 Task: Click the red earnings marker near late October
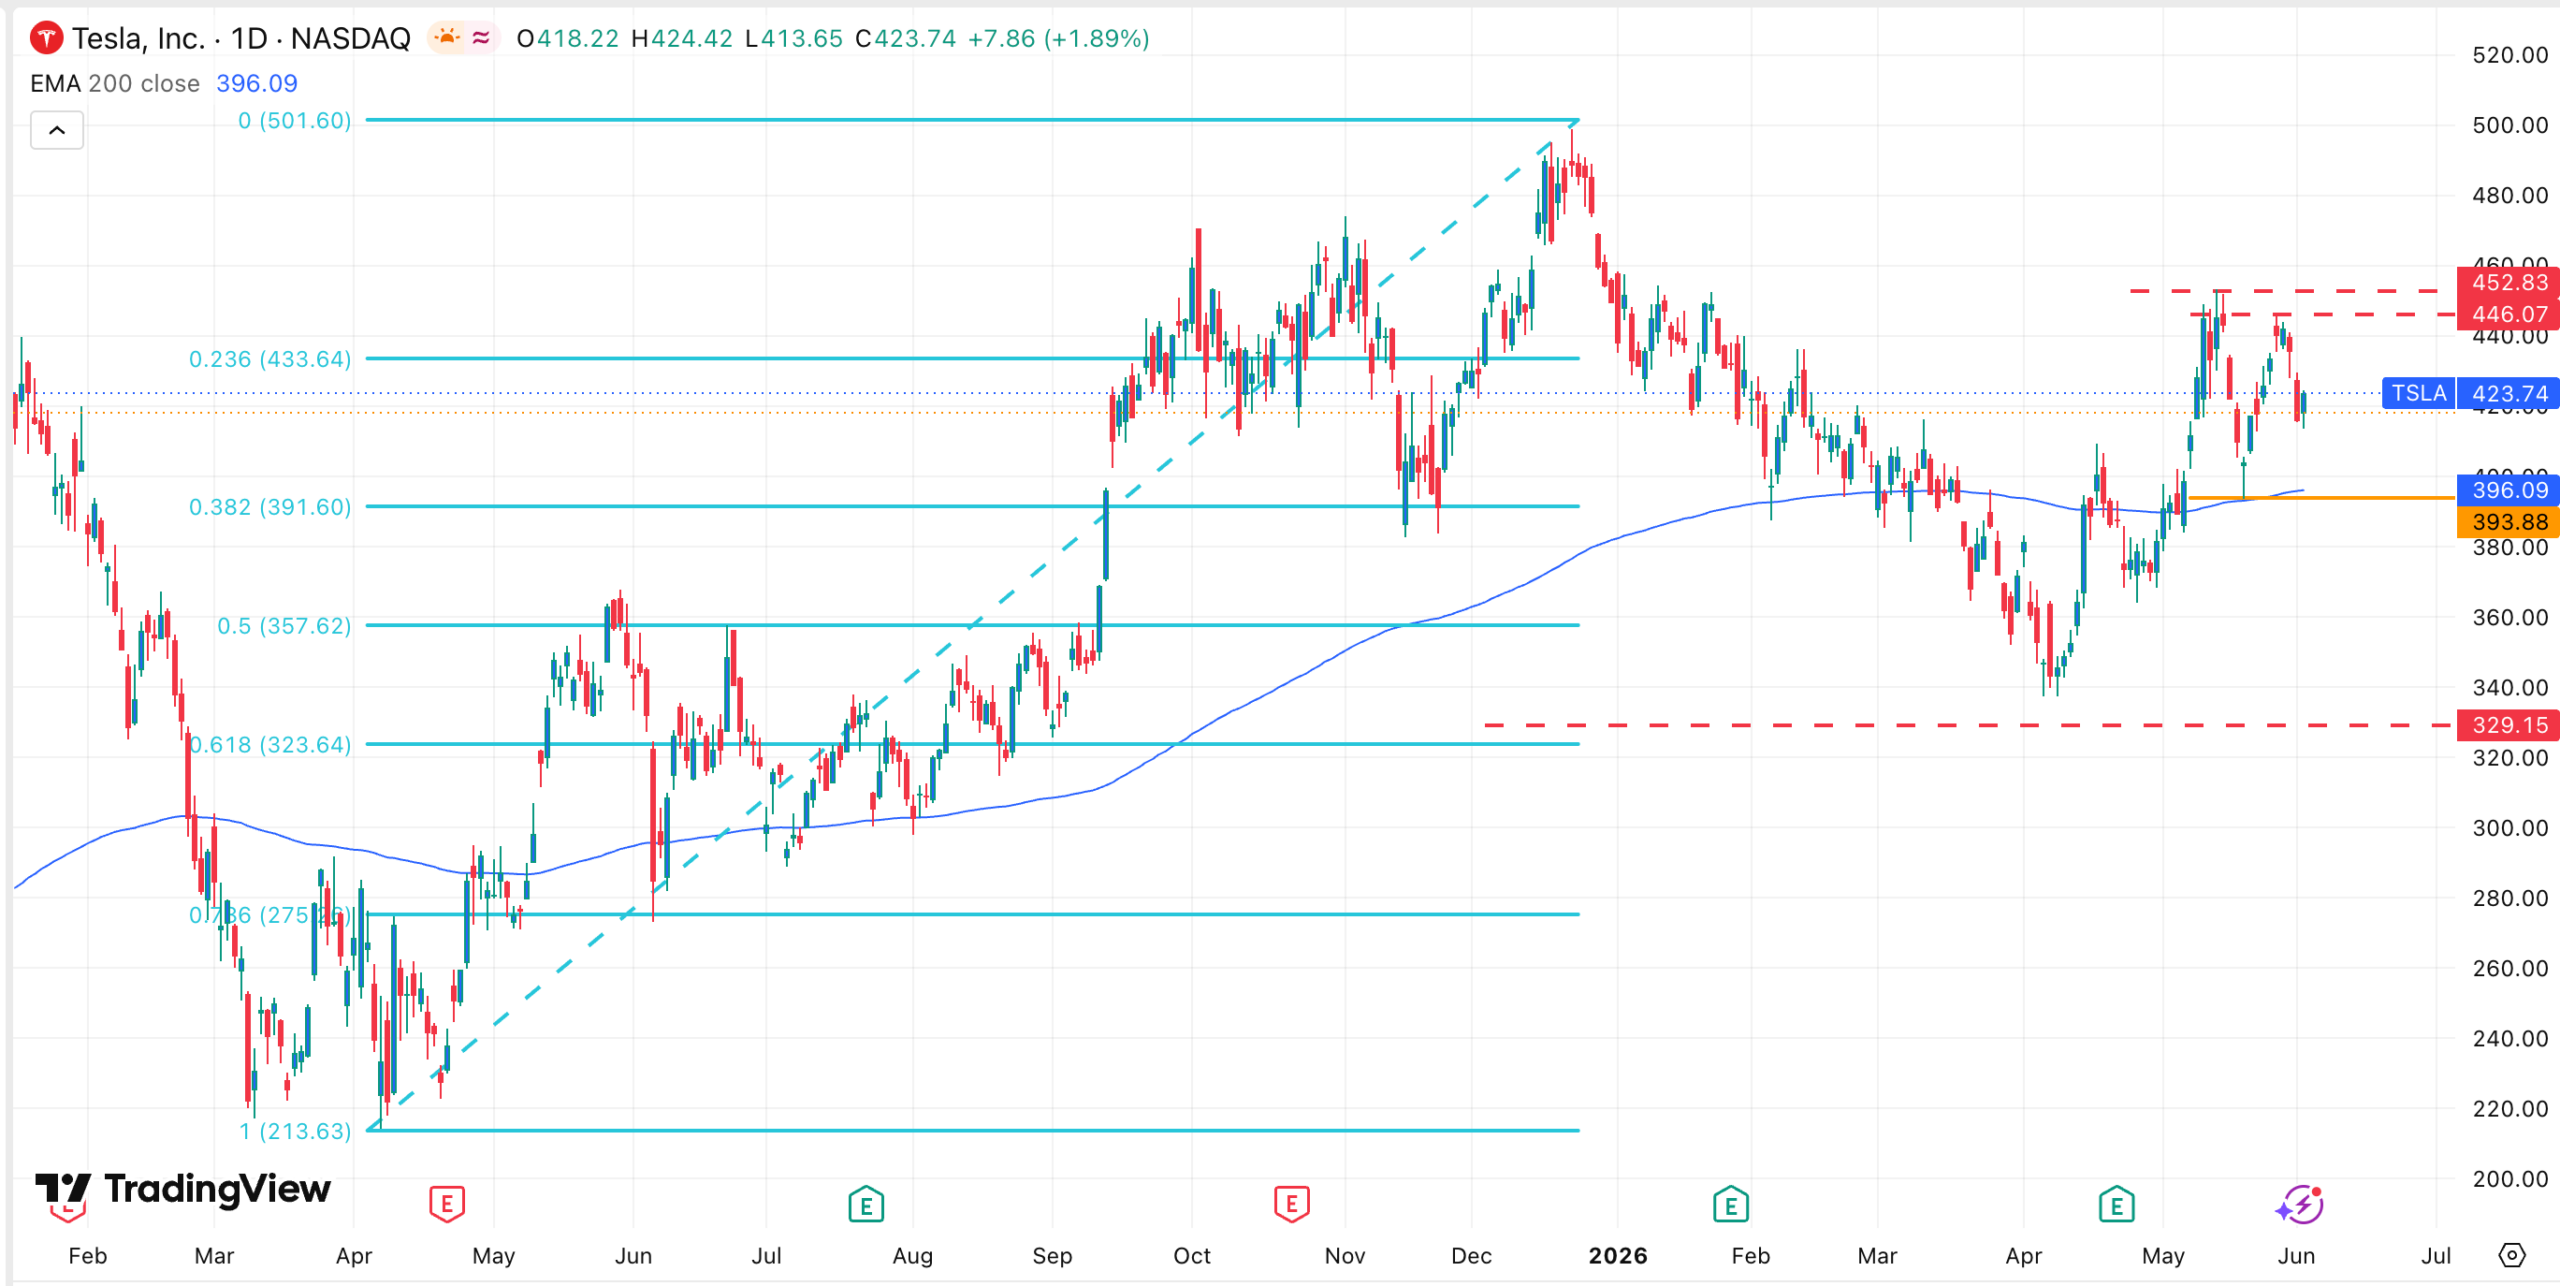[x=1292, y=1204]
